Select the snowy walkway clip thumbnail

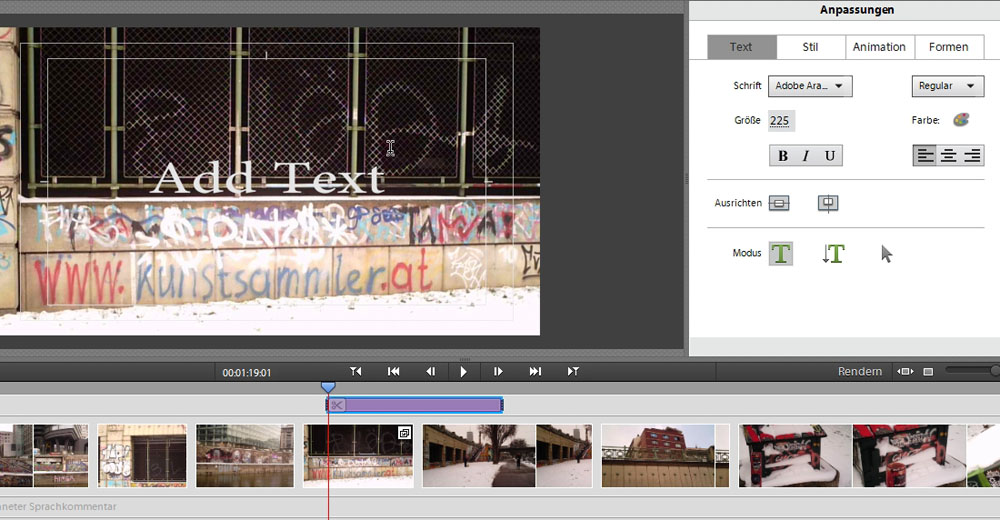pyautogui.click(x=507, y=456)
